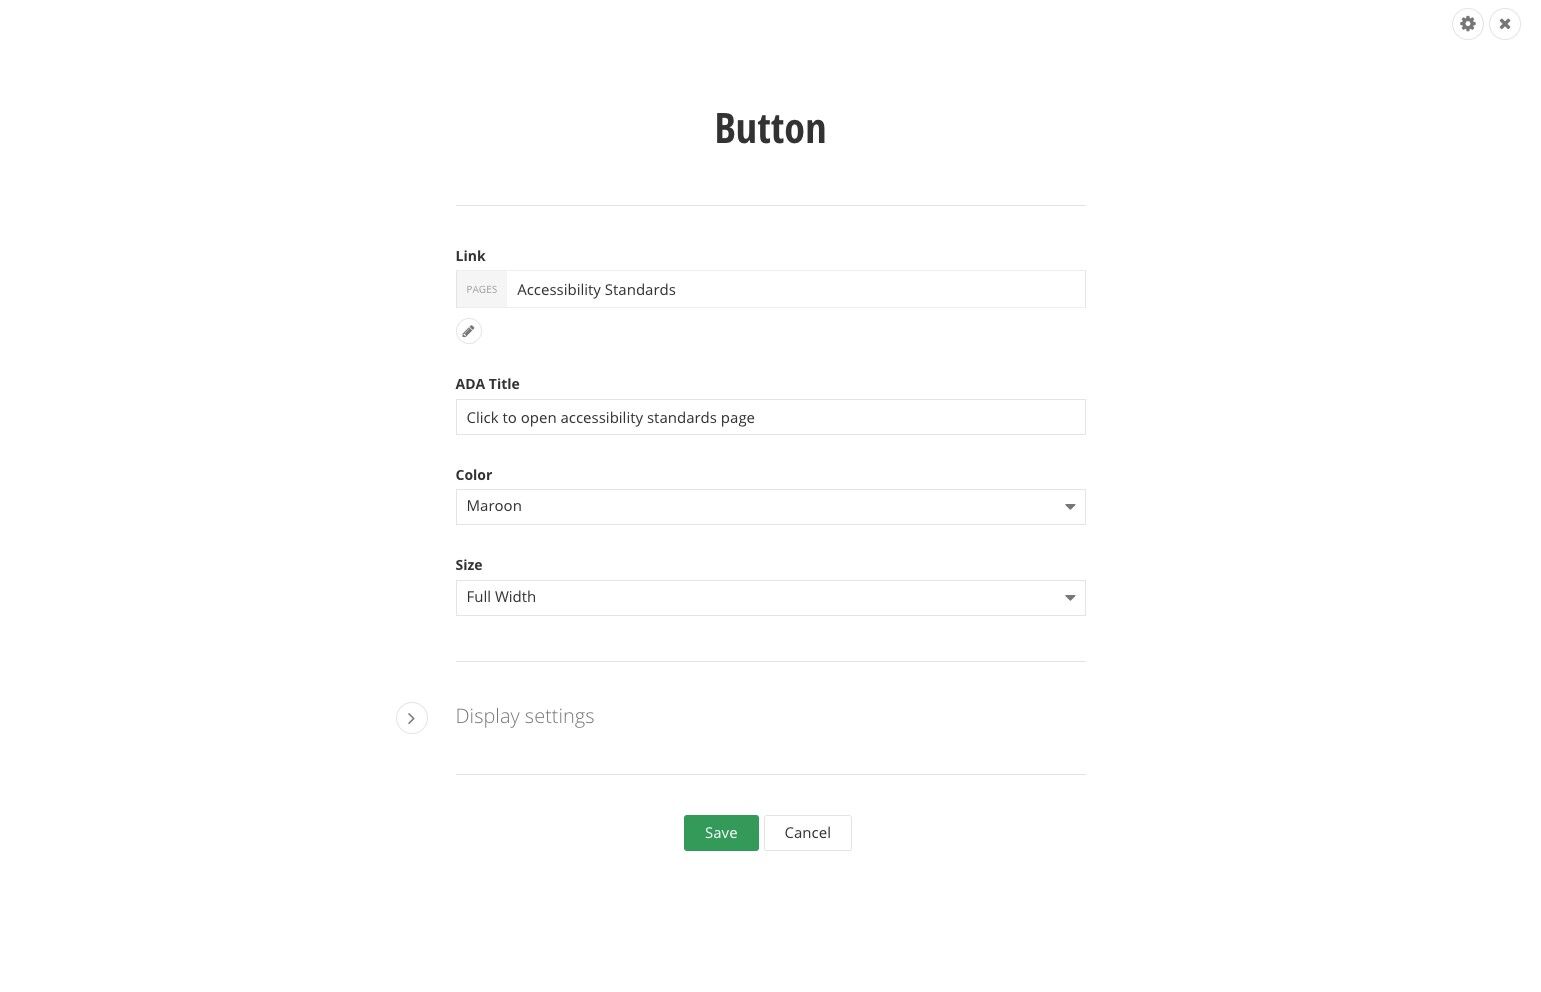The width and height of the screenshot is (1541, 992).
Task: Click the PAGES tag in the Link field
Action: tap(481, 289)
